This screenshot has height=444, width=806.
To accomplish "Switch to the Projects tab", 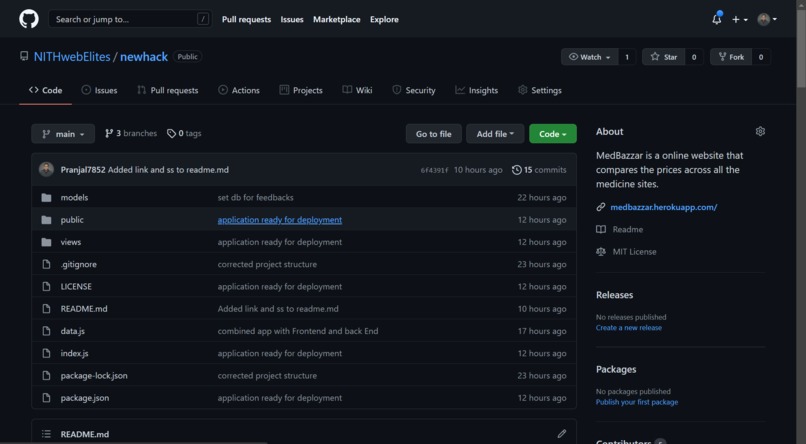I will tap(301, 90).
